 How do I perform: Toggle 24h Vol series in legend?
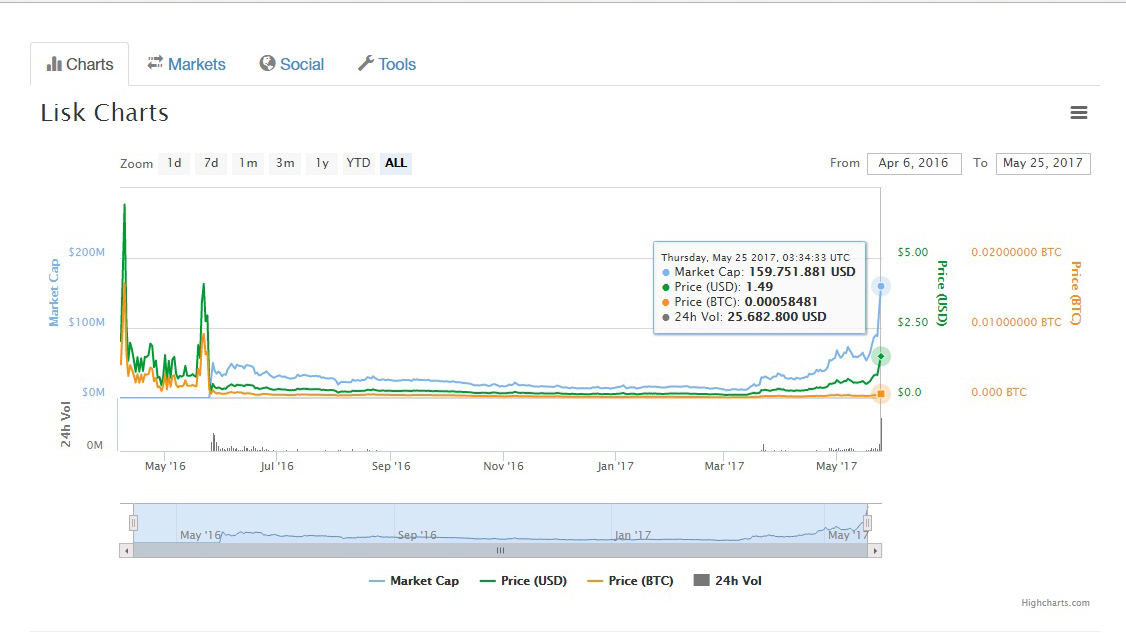tap(738, 581)
